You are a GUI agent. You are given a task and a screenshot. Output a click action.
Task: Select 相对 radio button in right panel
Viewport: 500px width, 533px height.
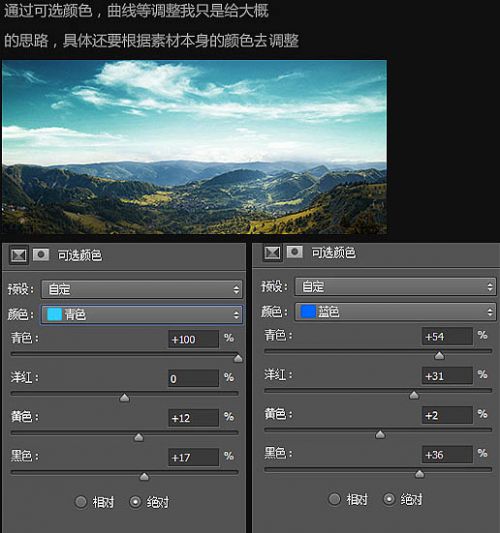click(x=334, y=499)
